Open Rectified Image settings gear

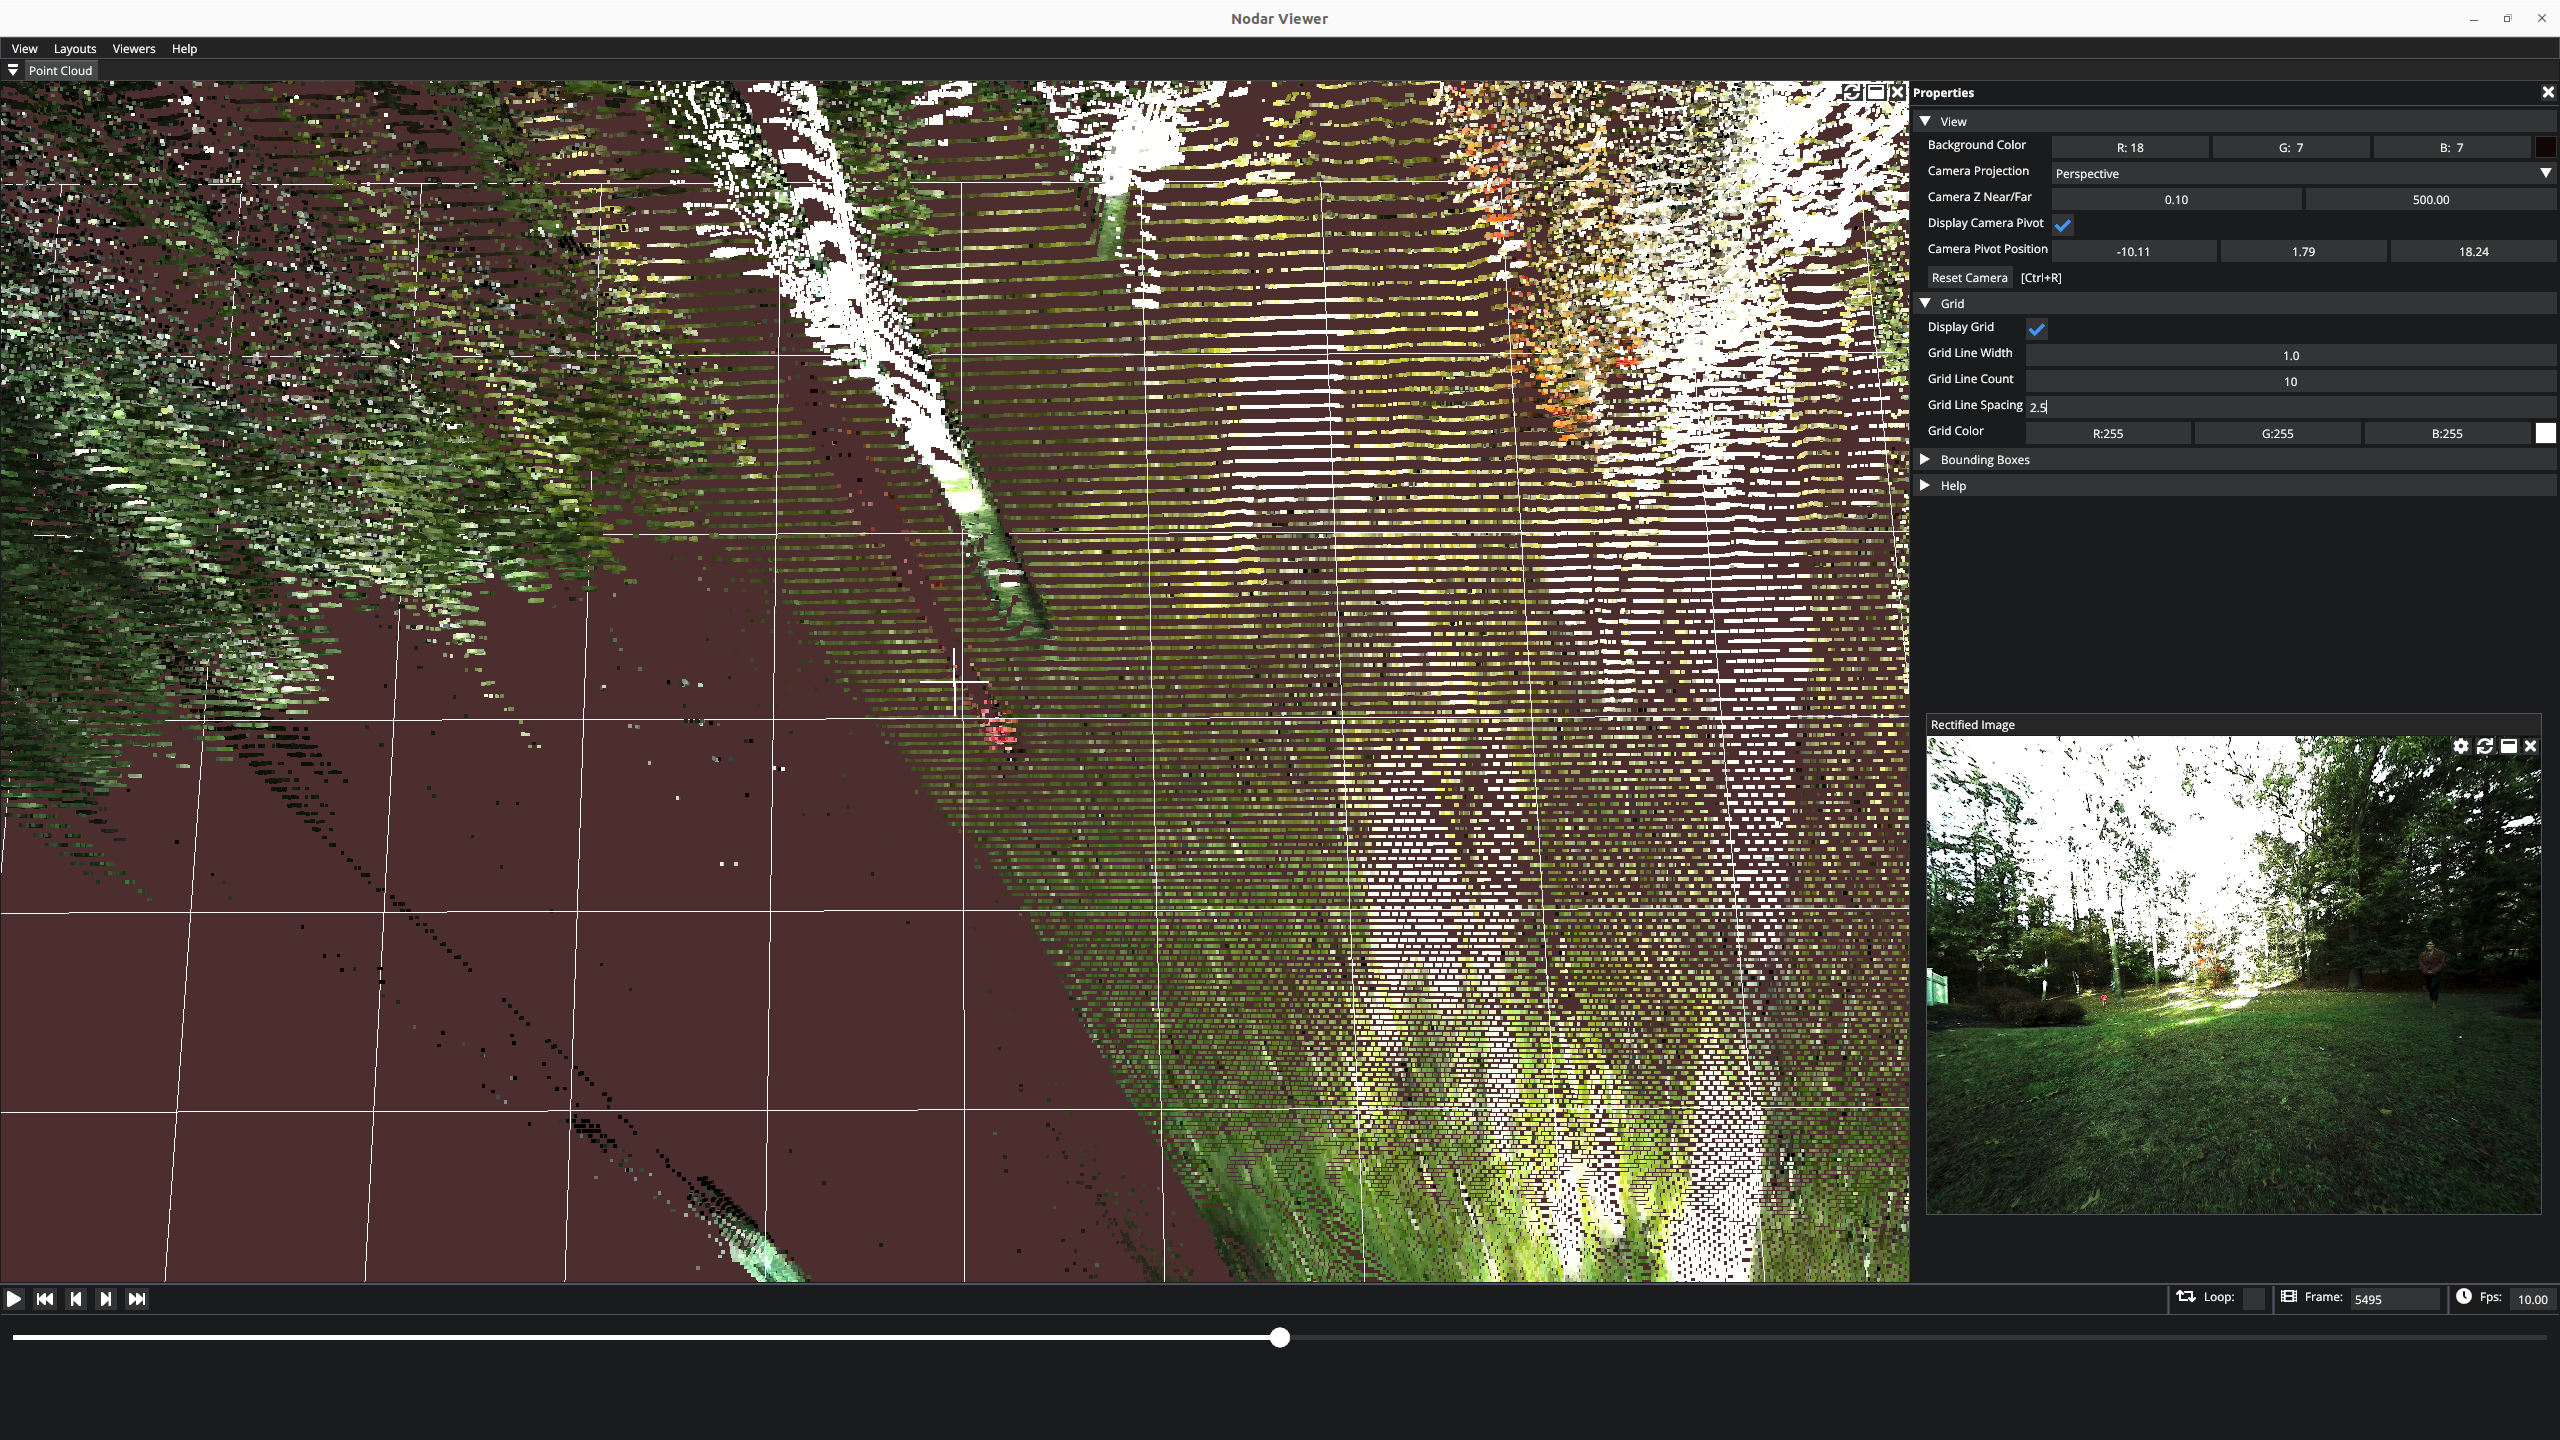(2461, 746)
